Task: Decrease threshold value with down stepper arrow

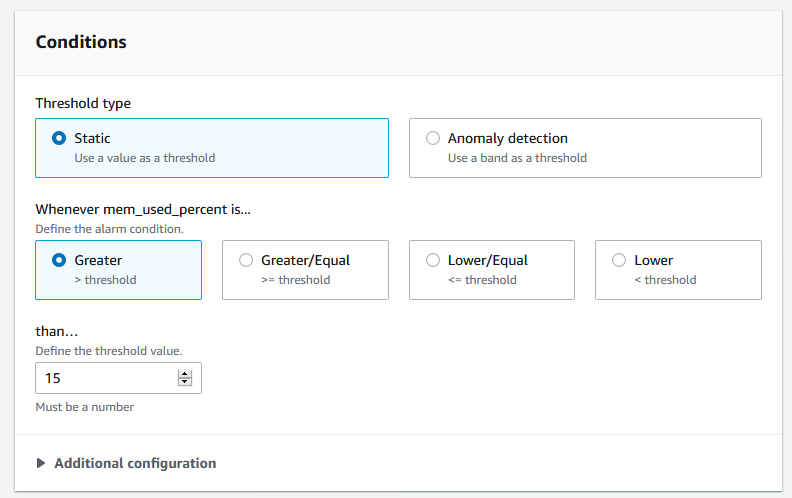Action: (185, 381)
